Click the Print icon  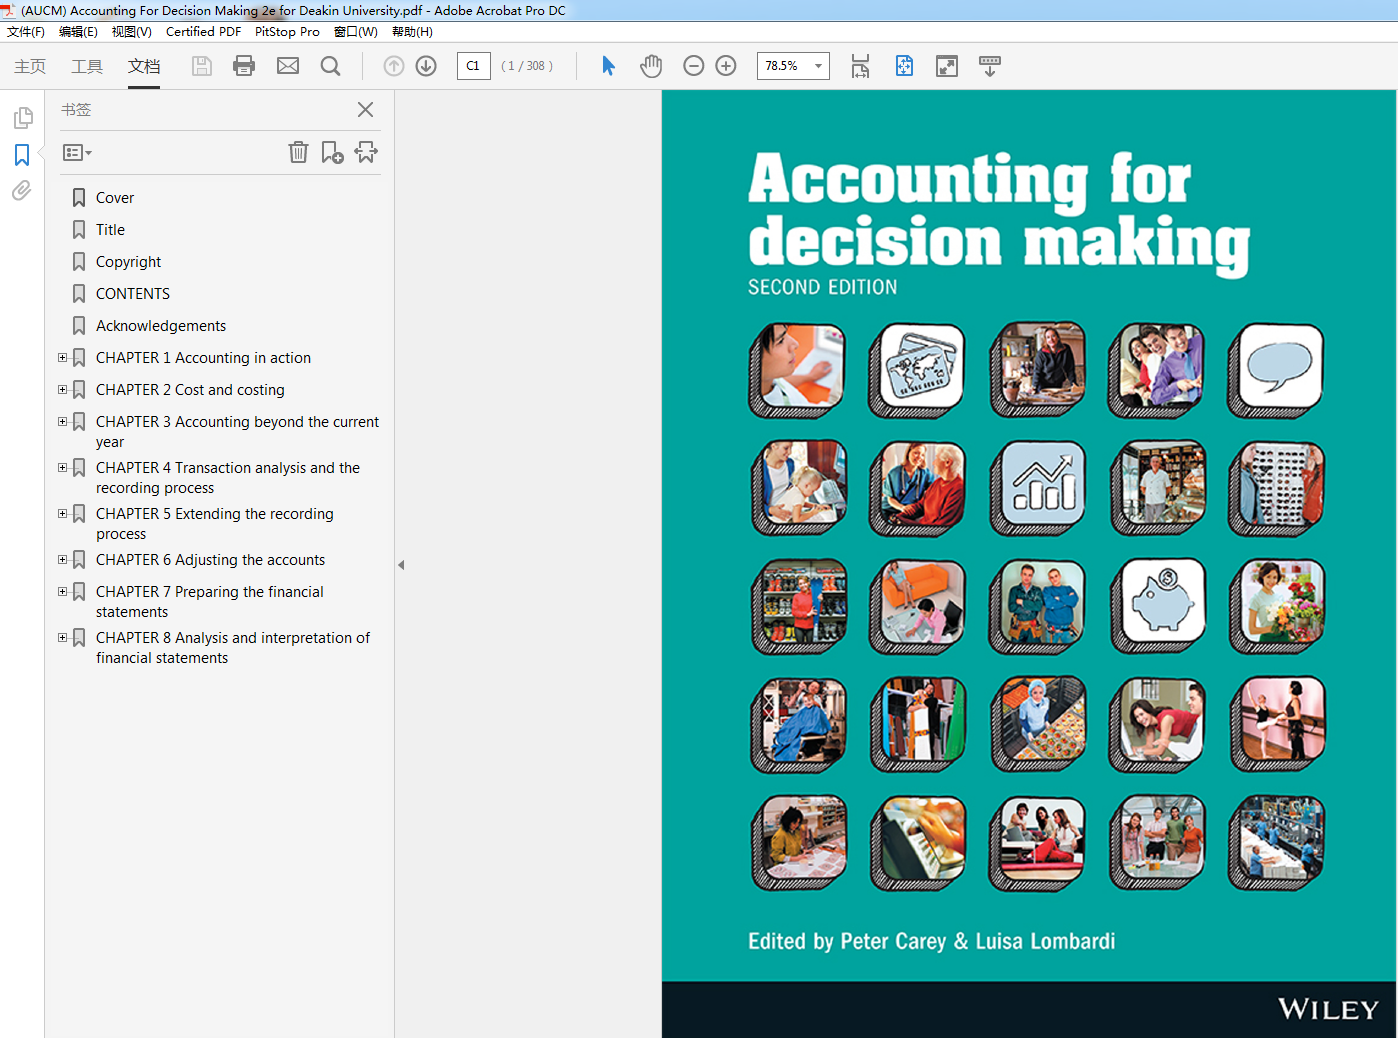point(244,66)
